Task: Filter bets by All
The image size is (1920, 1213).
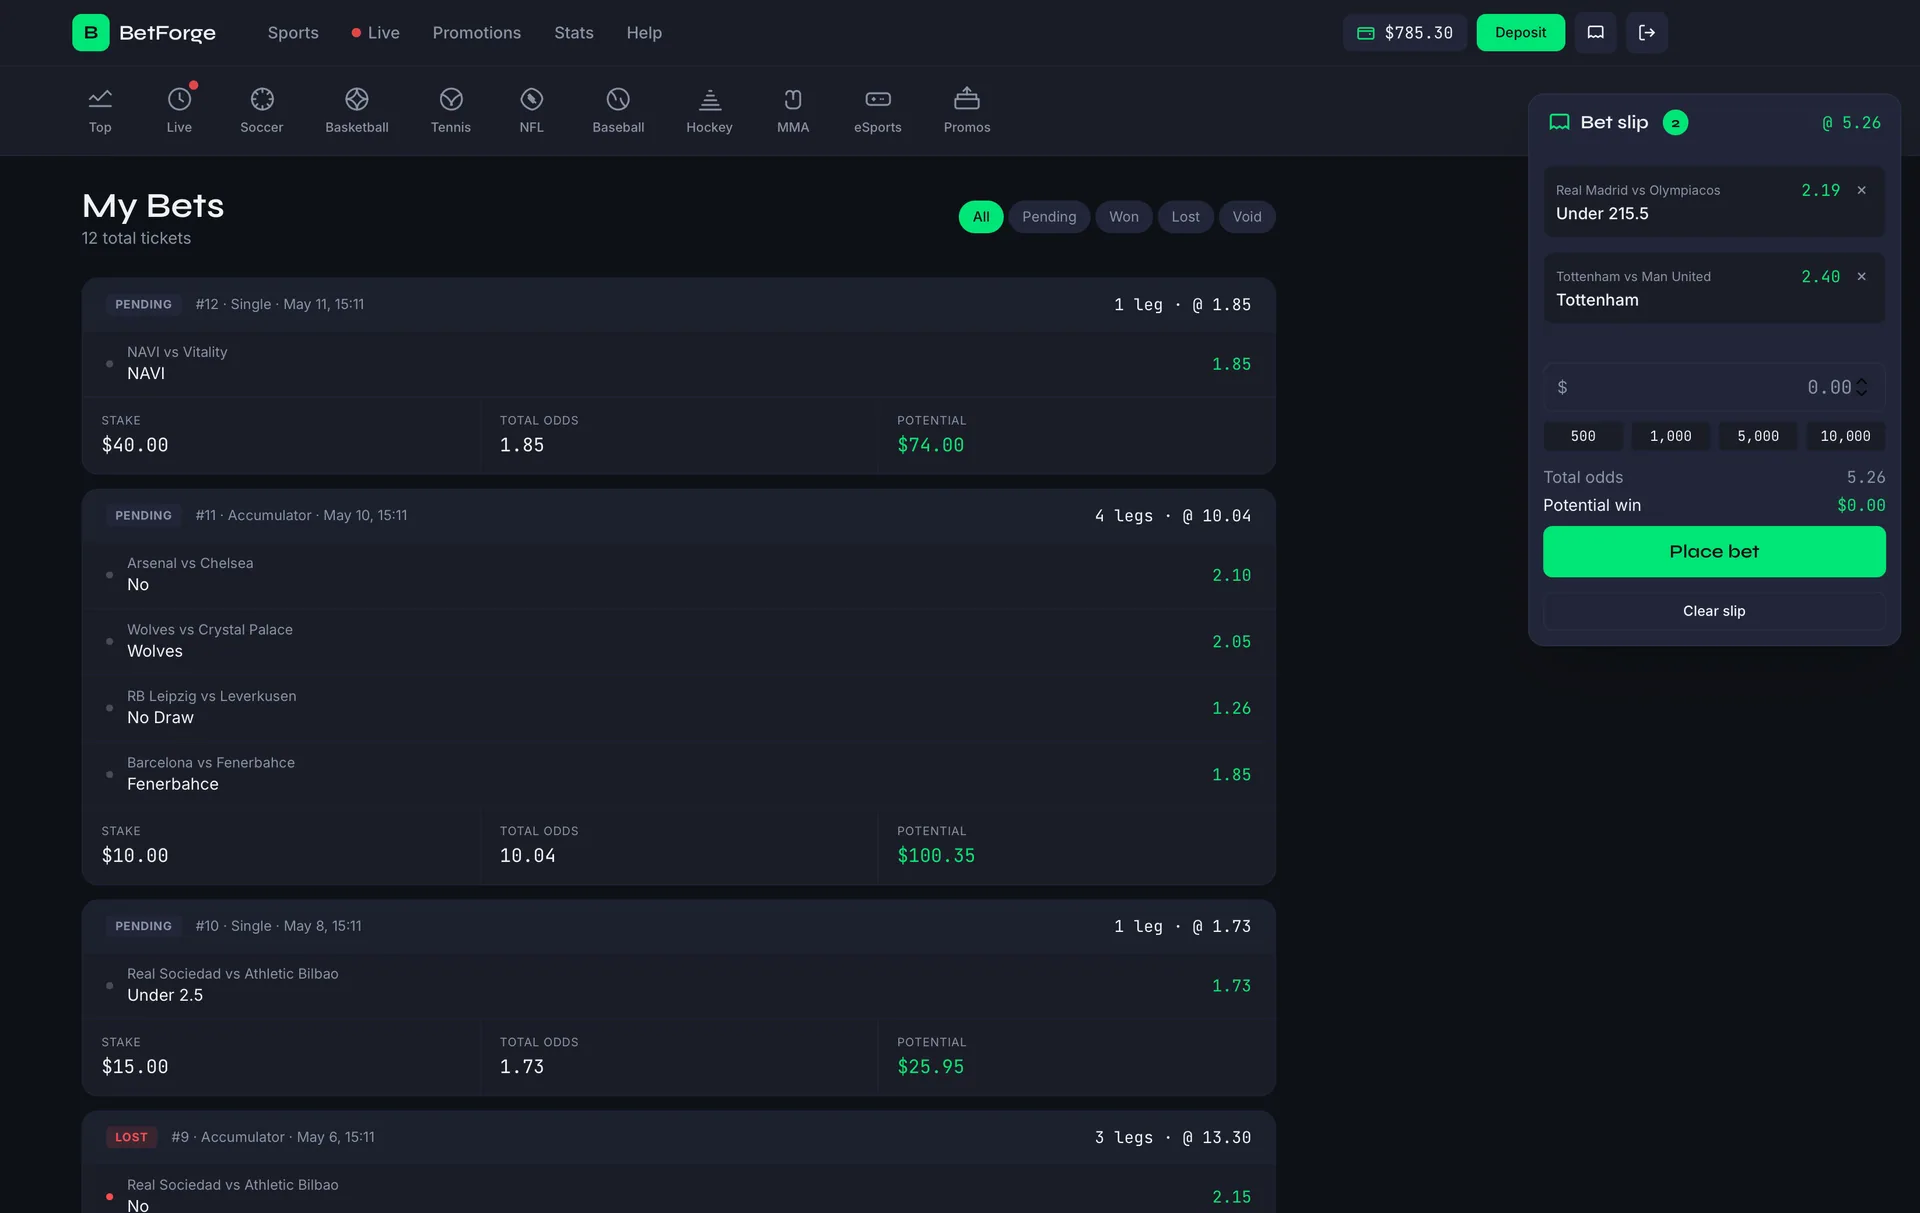Action: tap(981, 217)
